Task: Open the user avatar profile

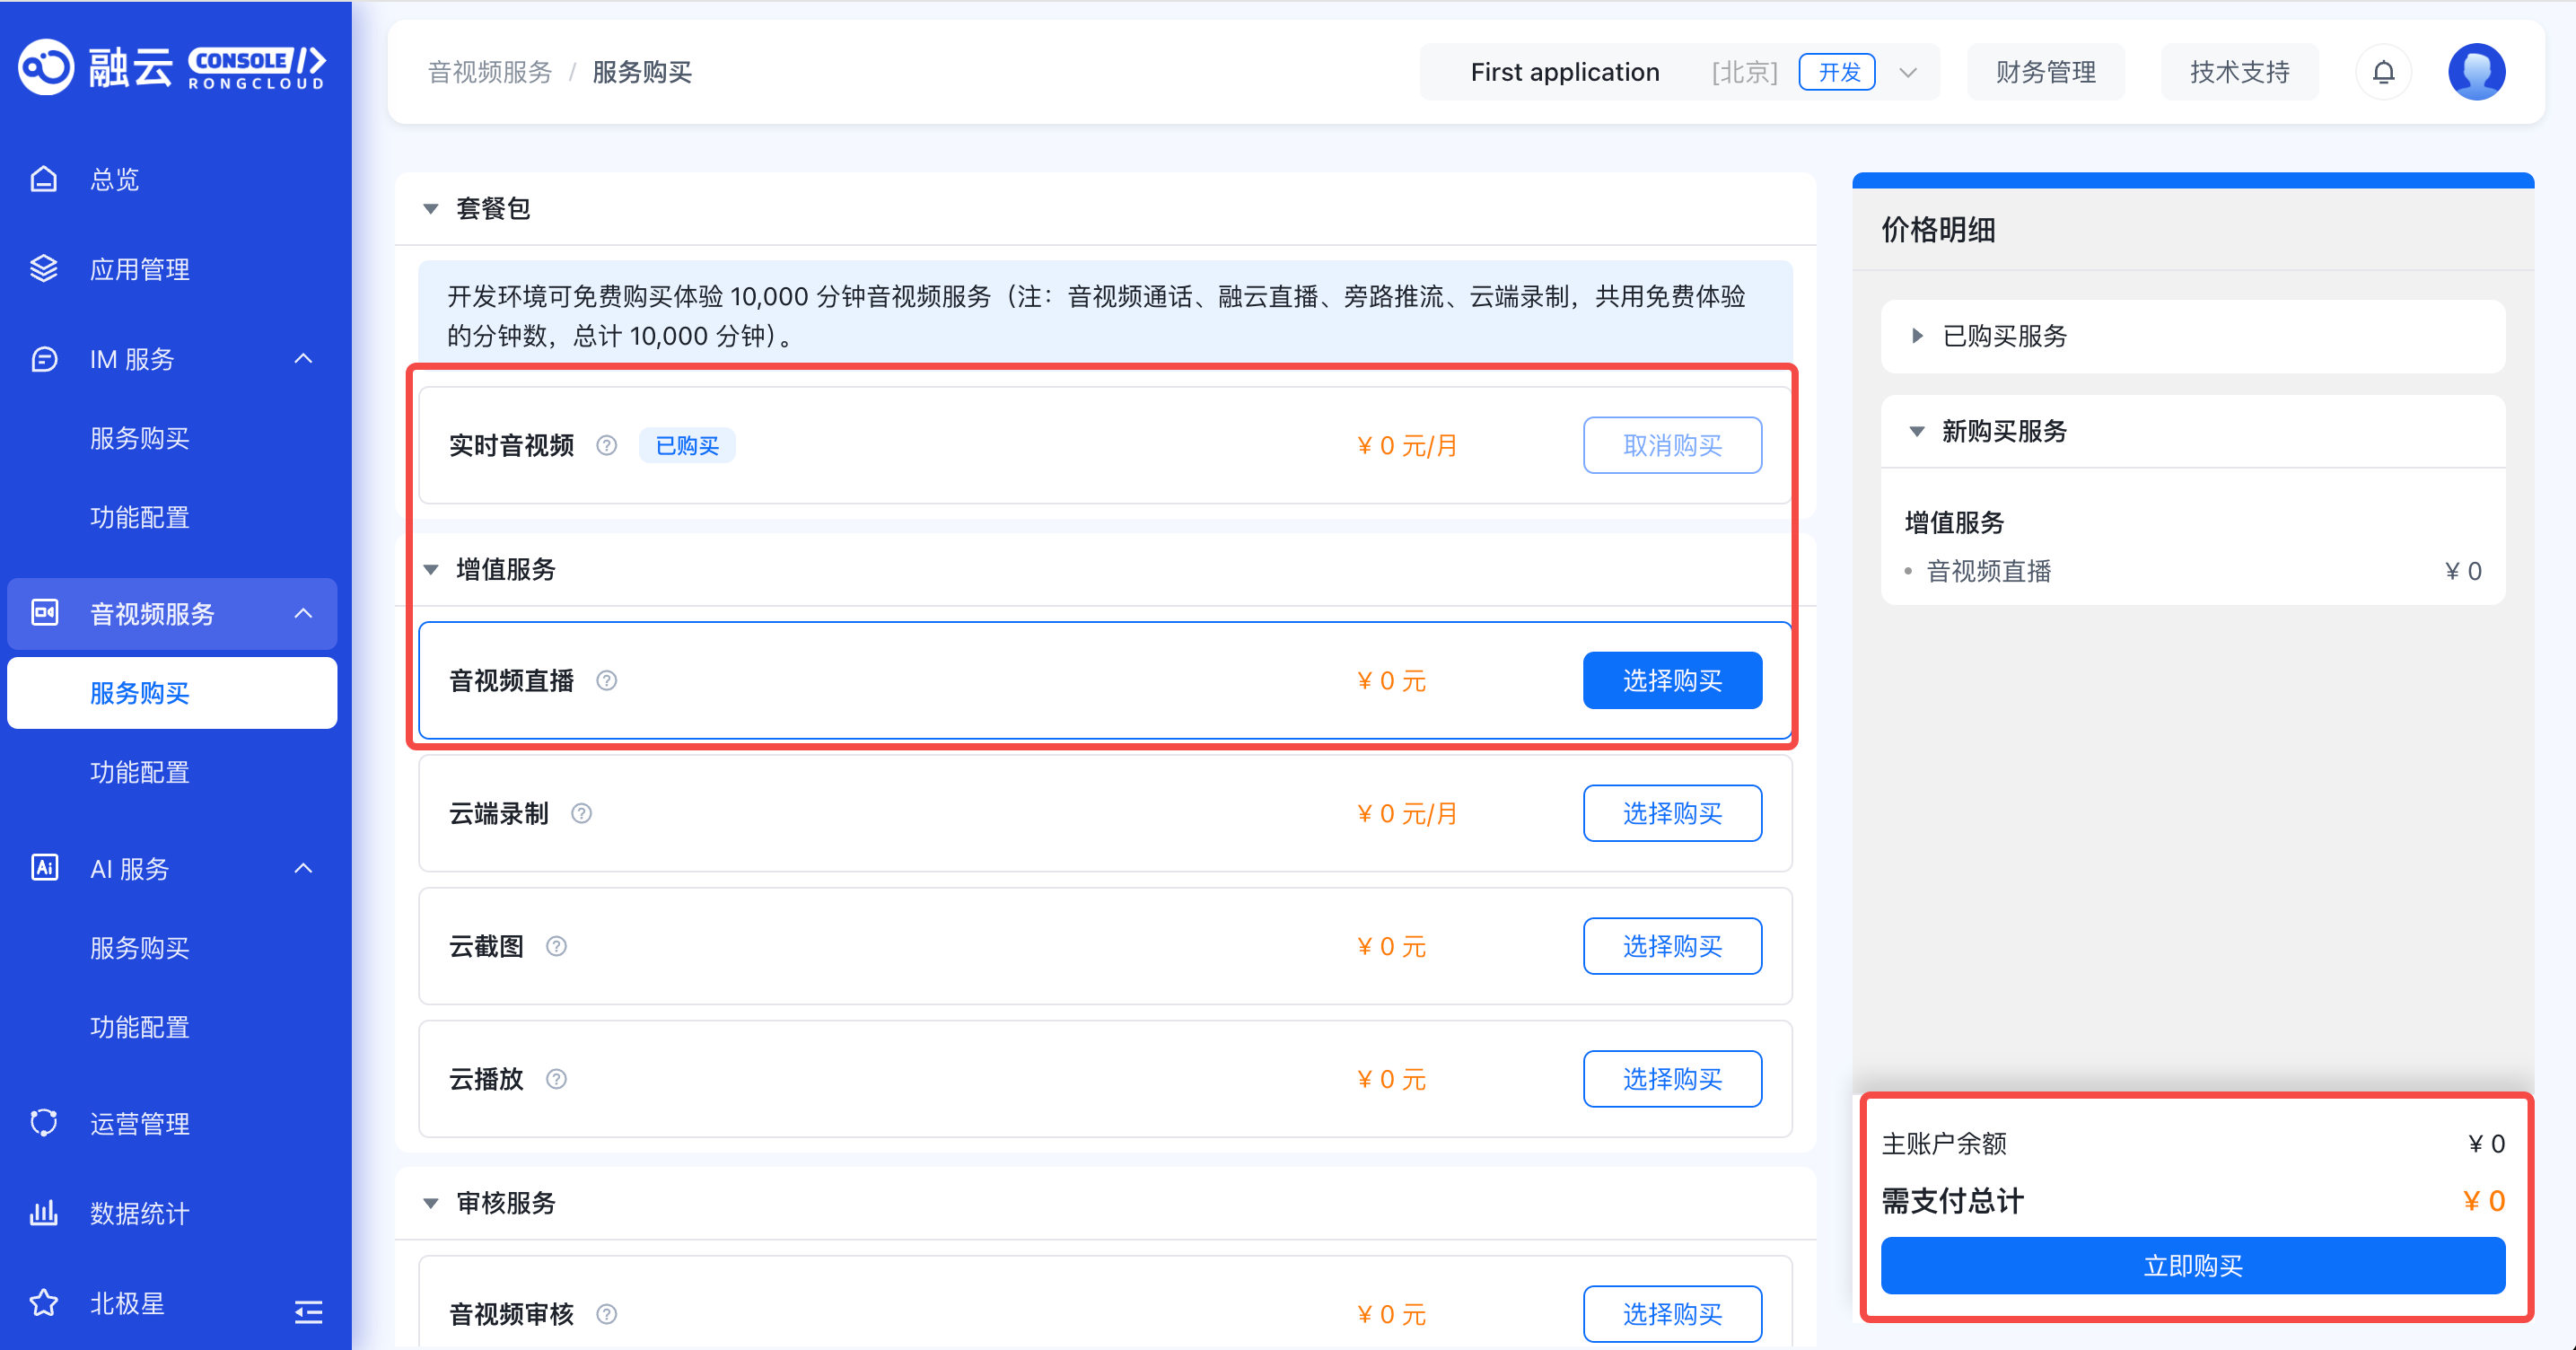Action: pyautogui.click(x=2477, y=71)
